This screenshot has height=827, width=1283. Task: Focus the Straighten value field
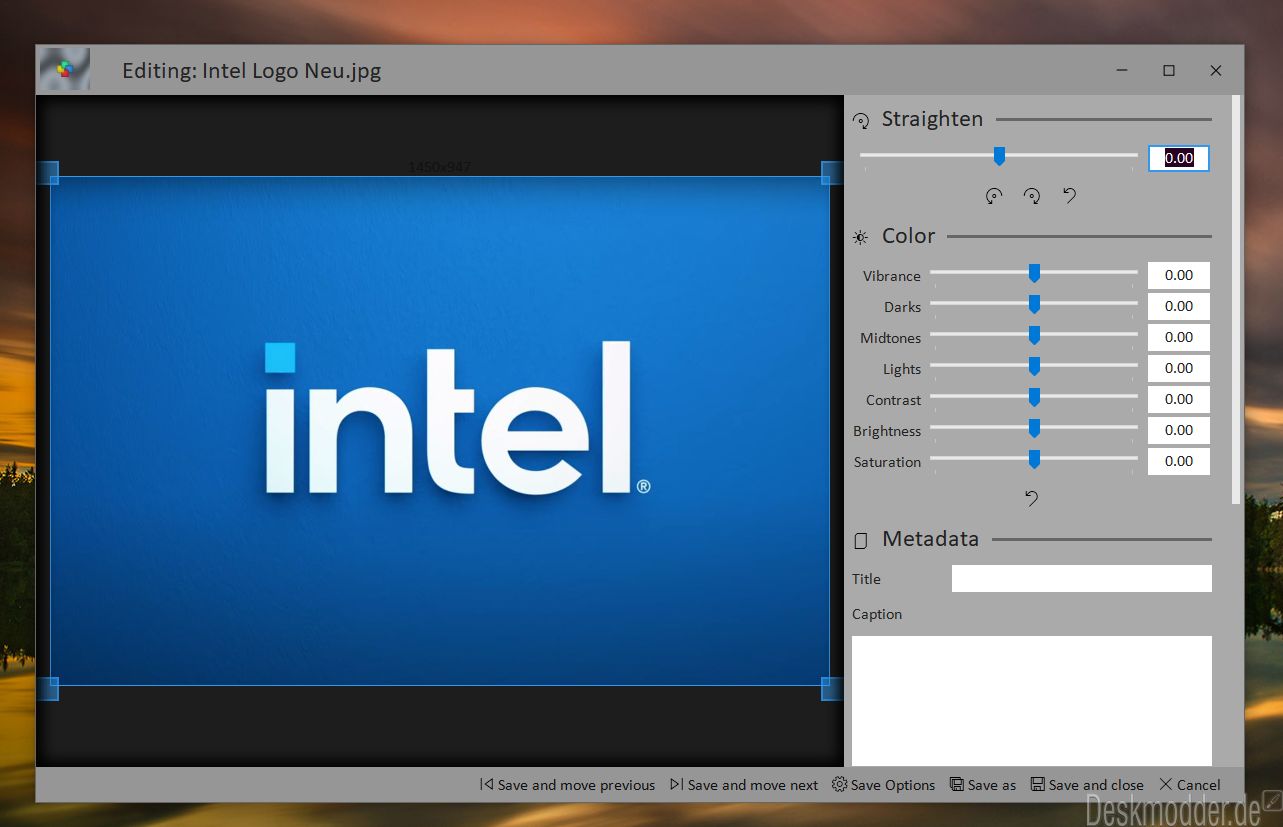1179,158
